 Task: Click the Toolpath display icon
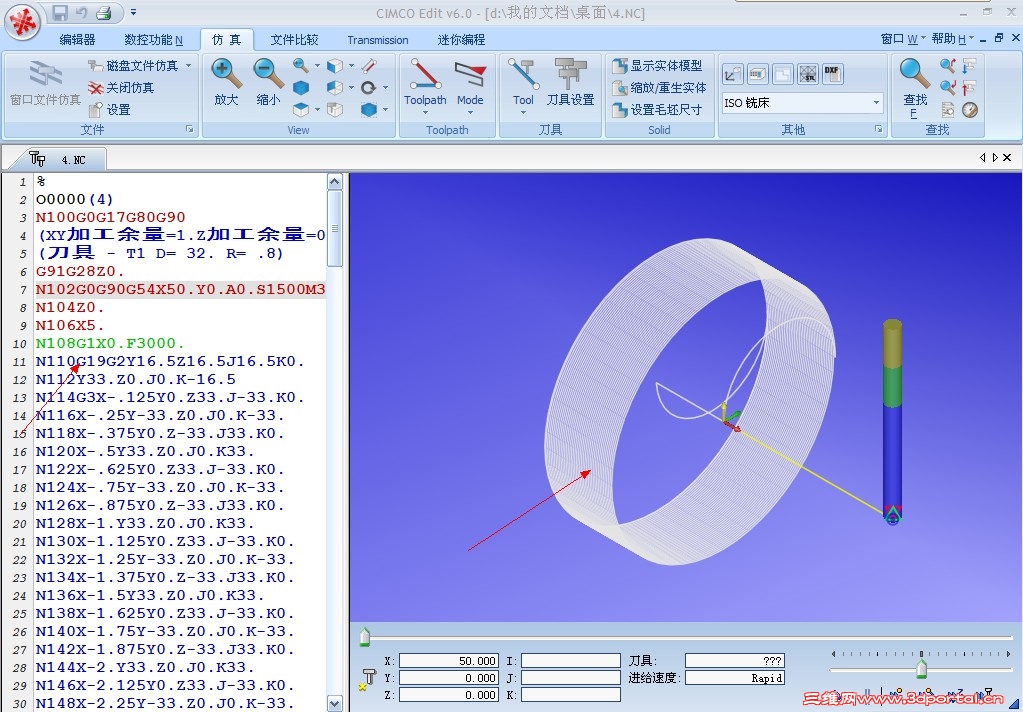click(425, 74)
